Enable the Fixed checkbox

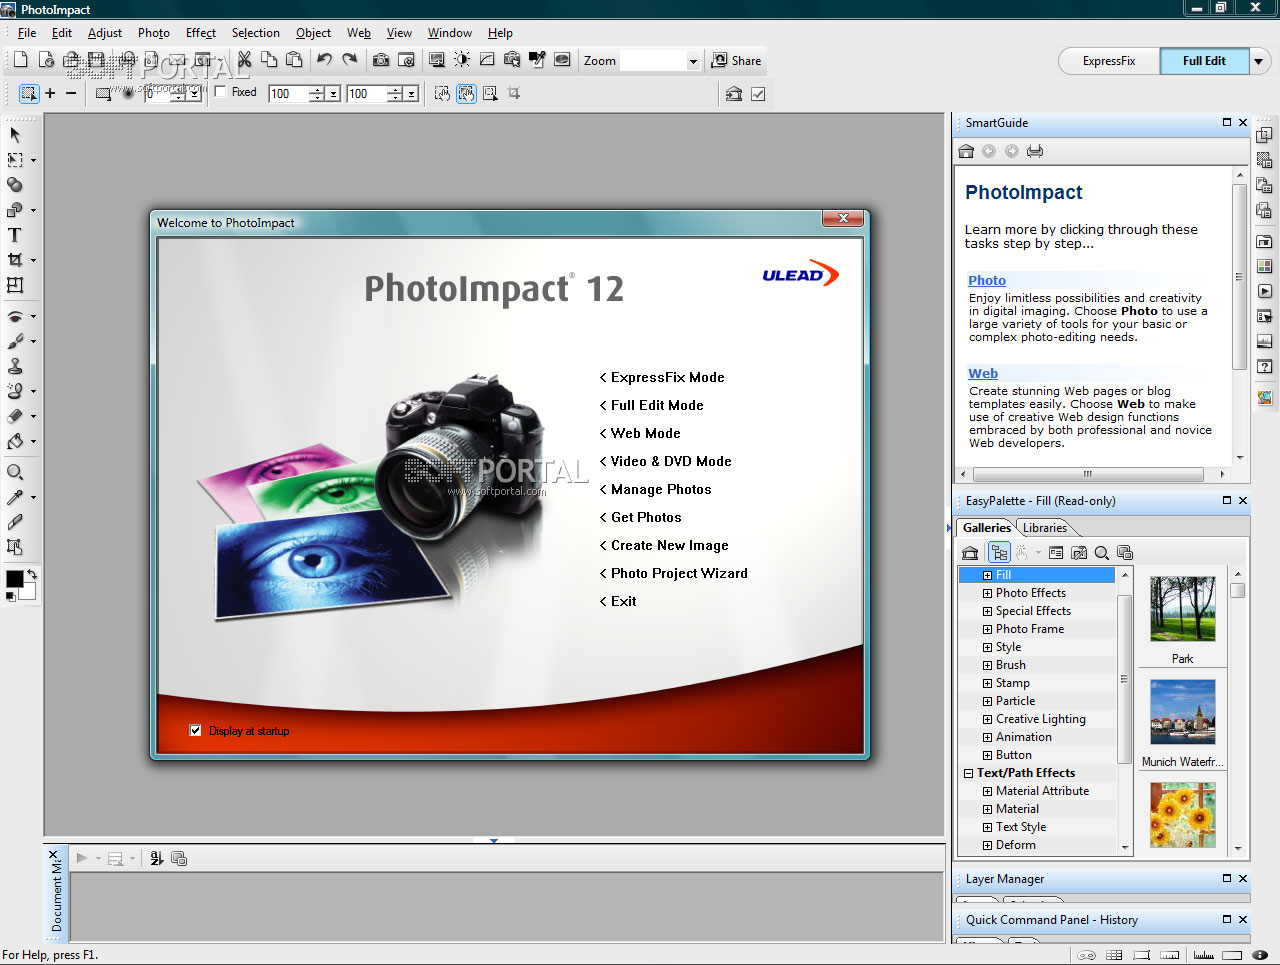tap(221, 92)
